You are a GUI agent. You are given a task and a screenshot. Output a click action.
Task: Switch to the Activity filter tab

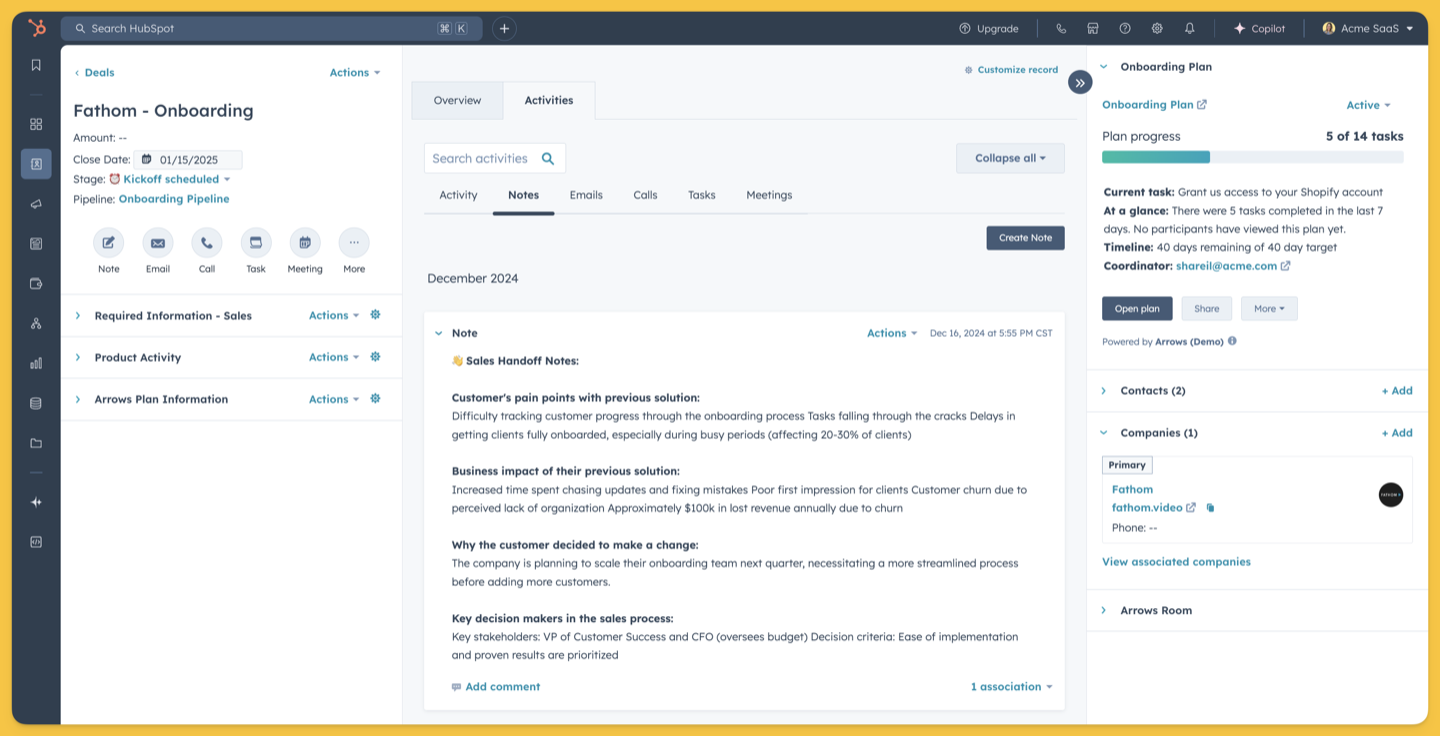coord(458,195)
